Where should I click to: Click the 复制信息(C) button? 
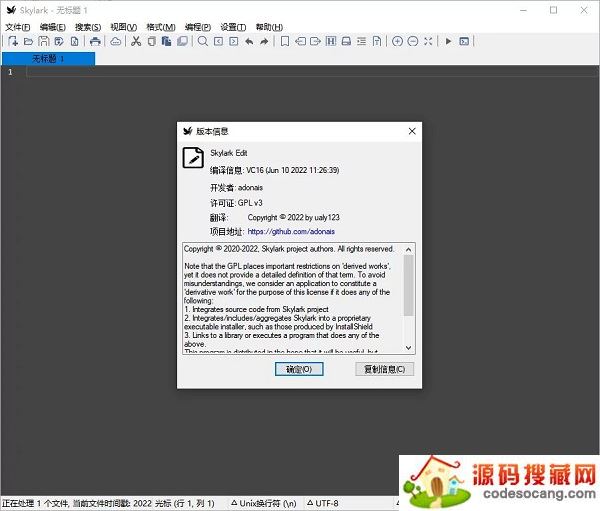(x=384, y=369)
